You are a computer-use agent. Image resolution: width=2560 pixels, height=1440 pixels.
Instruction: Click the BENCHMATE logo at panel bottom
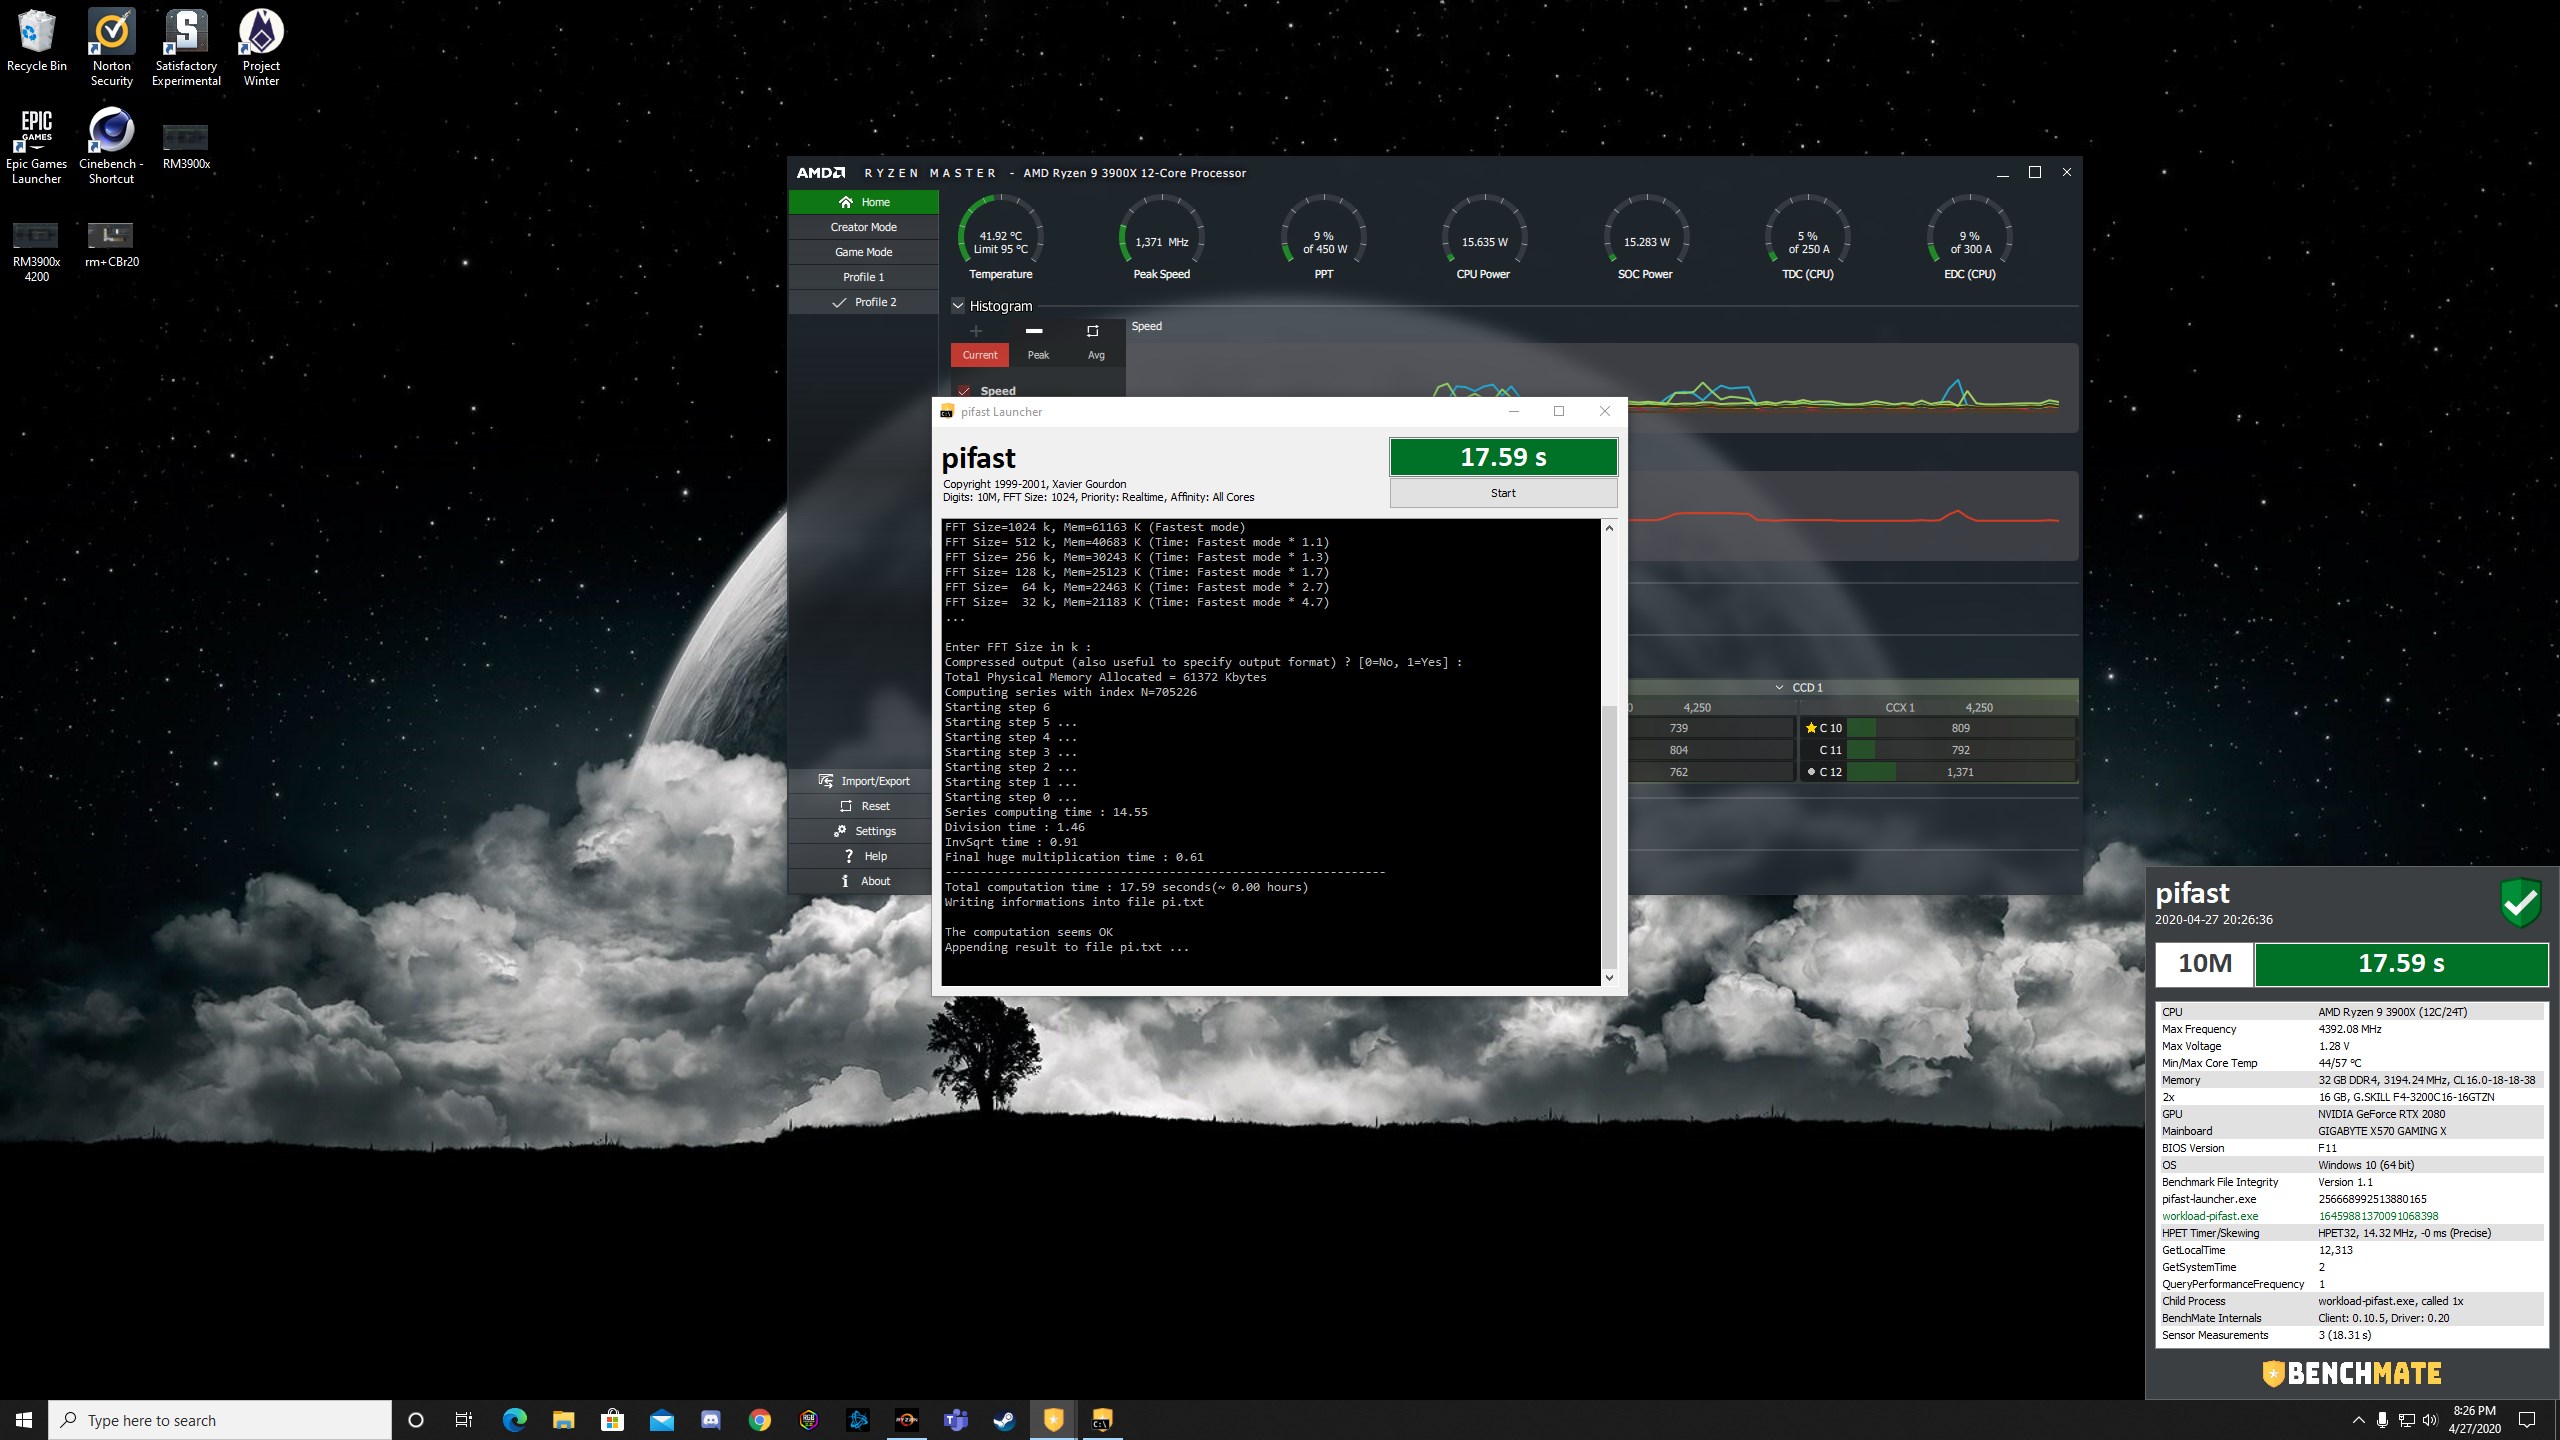(2352, 1373)
